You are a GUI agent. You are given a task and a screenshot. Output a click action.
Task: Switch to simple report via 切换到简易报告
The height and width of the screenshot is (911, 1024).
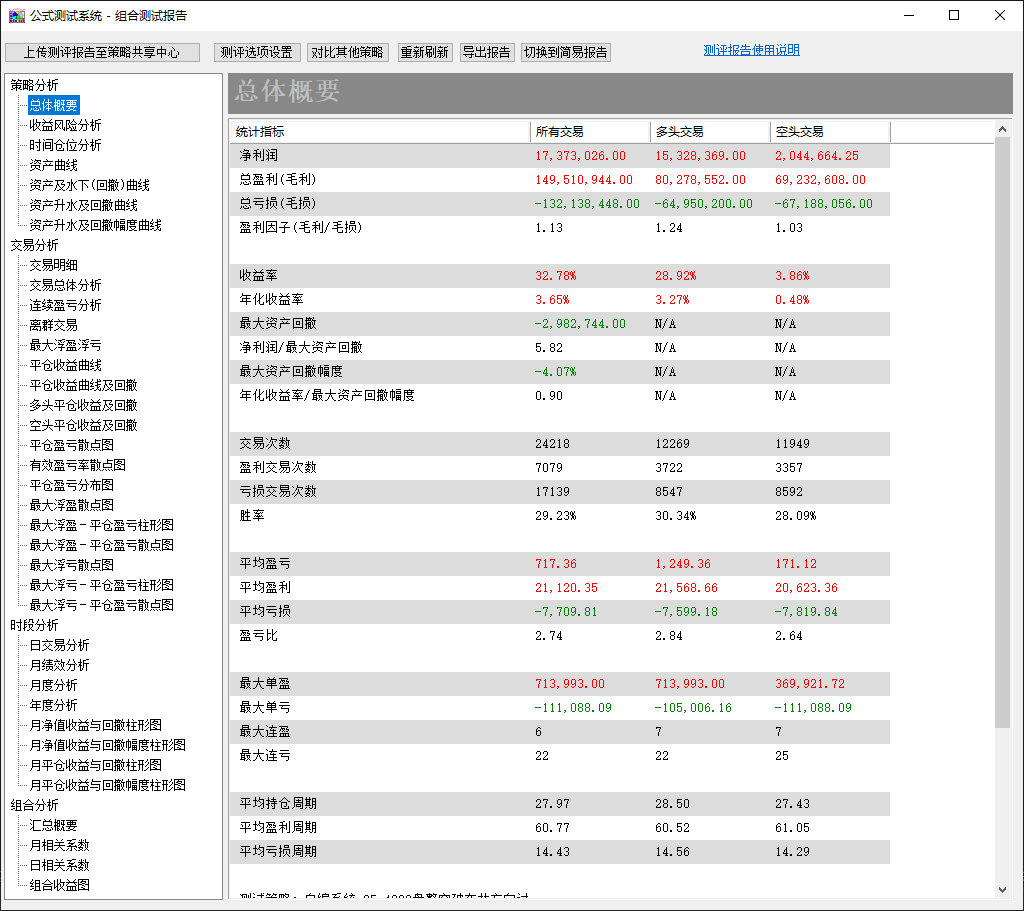[x=566, y=52]
